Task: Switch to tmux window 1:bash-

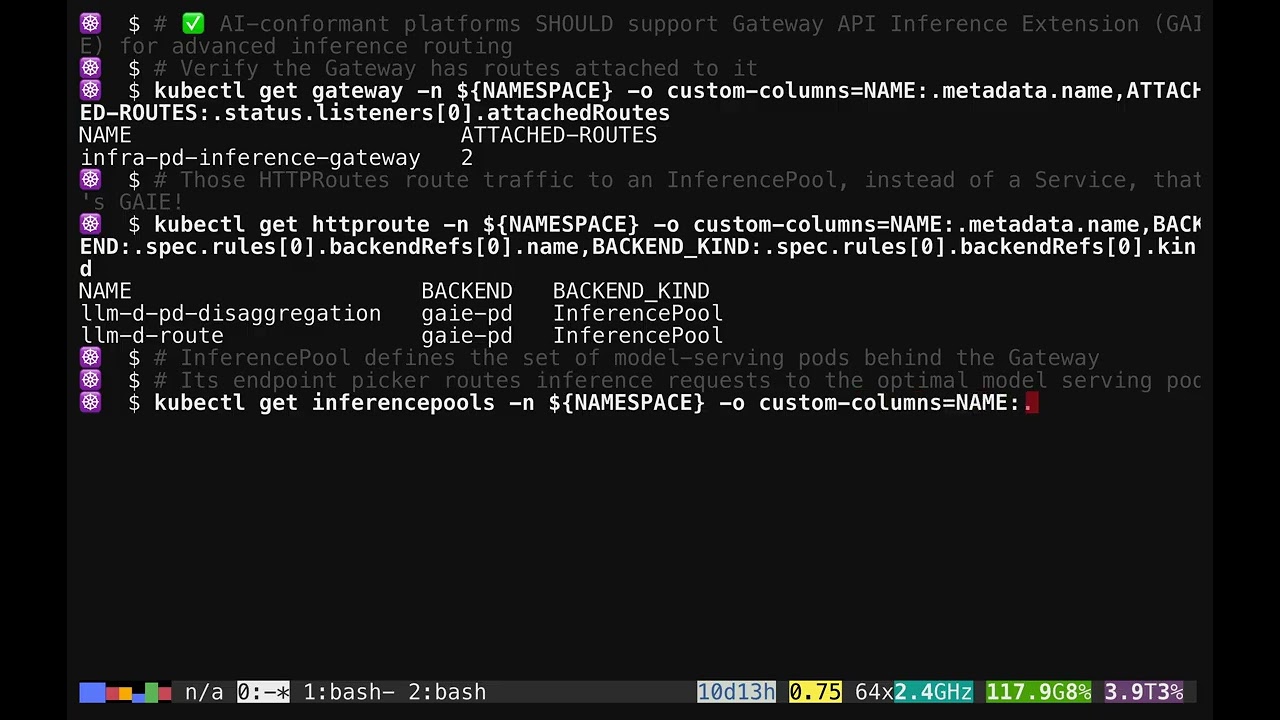Action: tap(349, 692)
